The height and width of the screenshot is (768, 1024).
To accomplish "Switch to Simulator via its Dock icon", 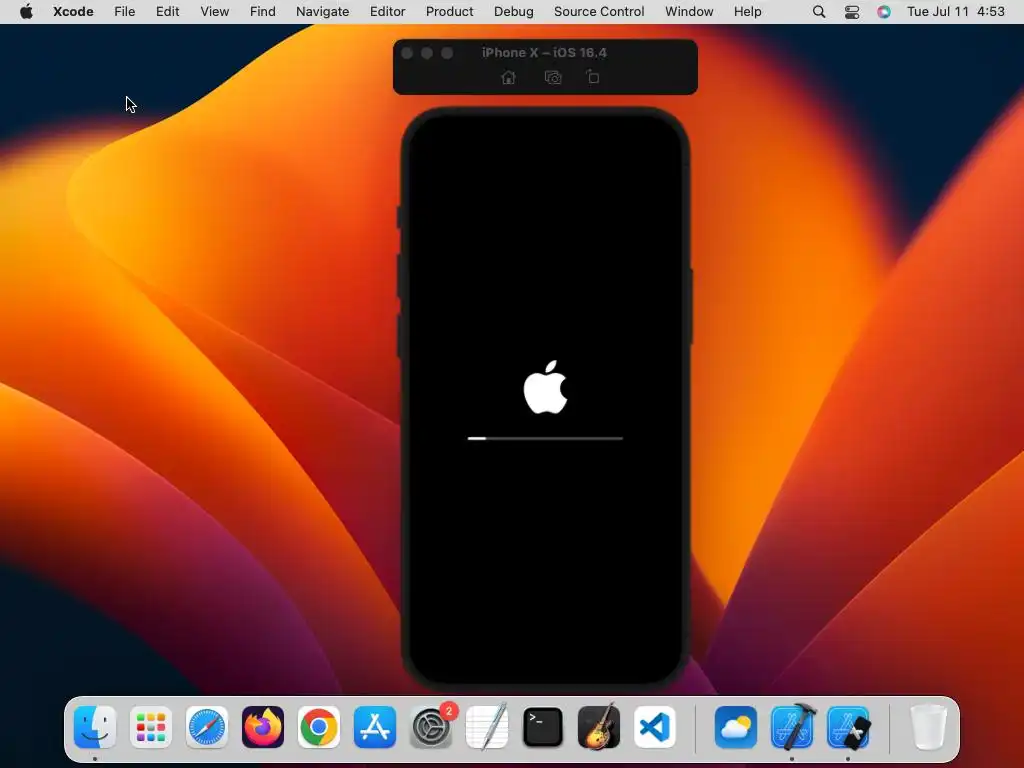I will (x=848, y=727).
